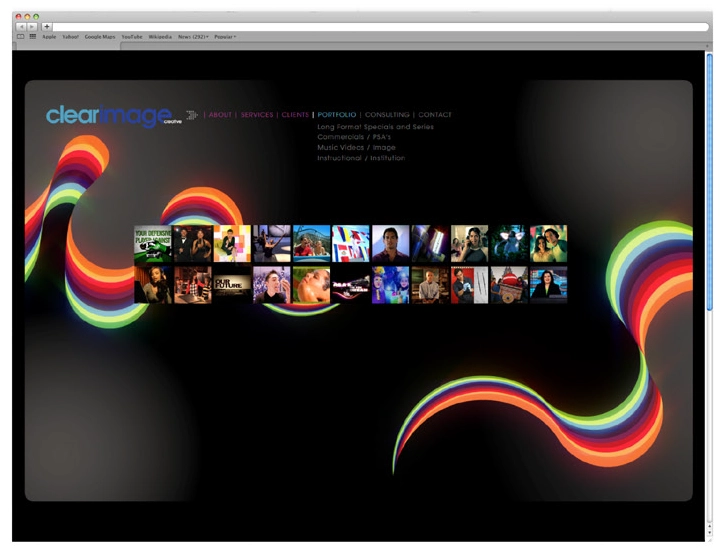Open the 'Our Future' video thumbnail
This screenshot has width=722, height=551.
232,284
